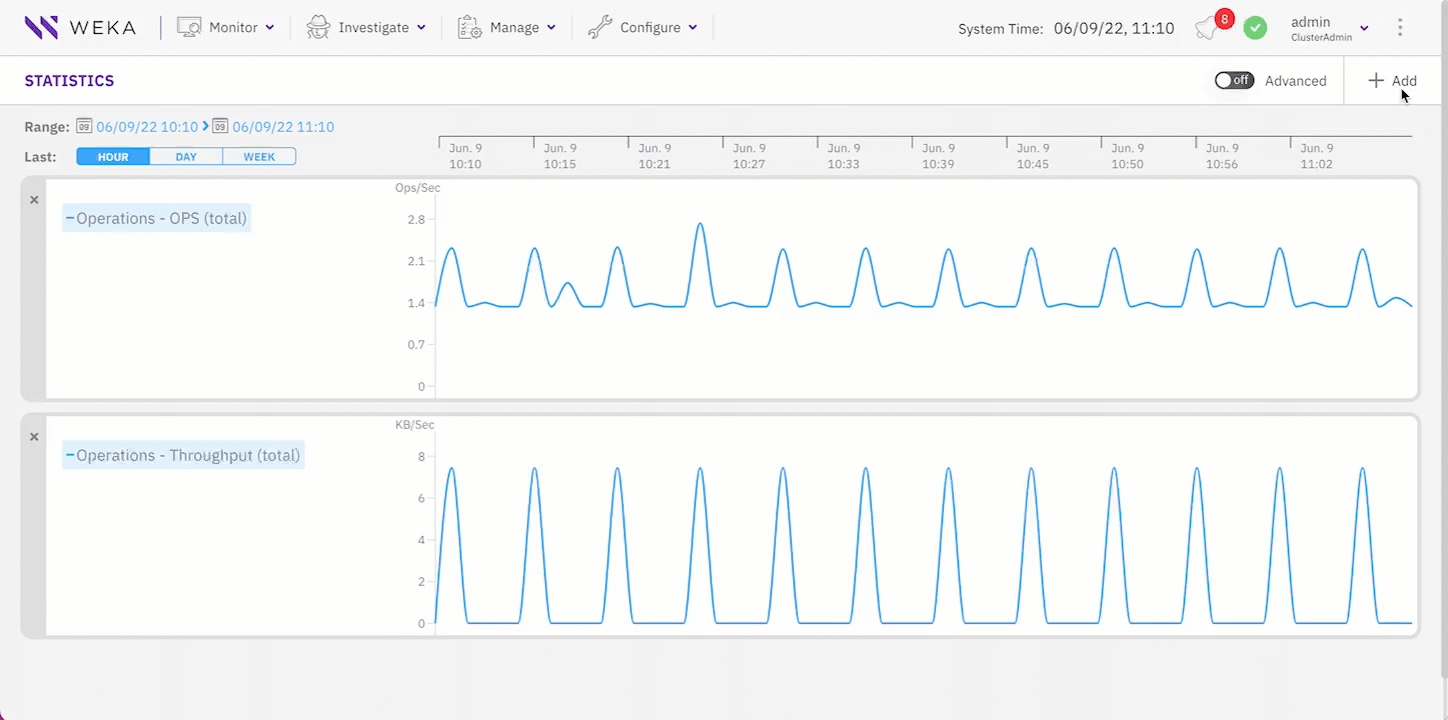Click the range end calendar icon
This screenshot has width=1448, height=720.
click(221, 127)
